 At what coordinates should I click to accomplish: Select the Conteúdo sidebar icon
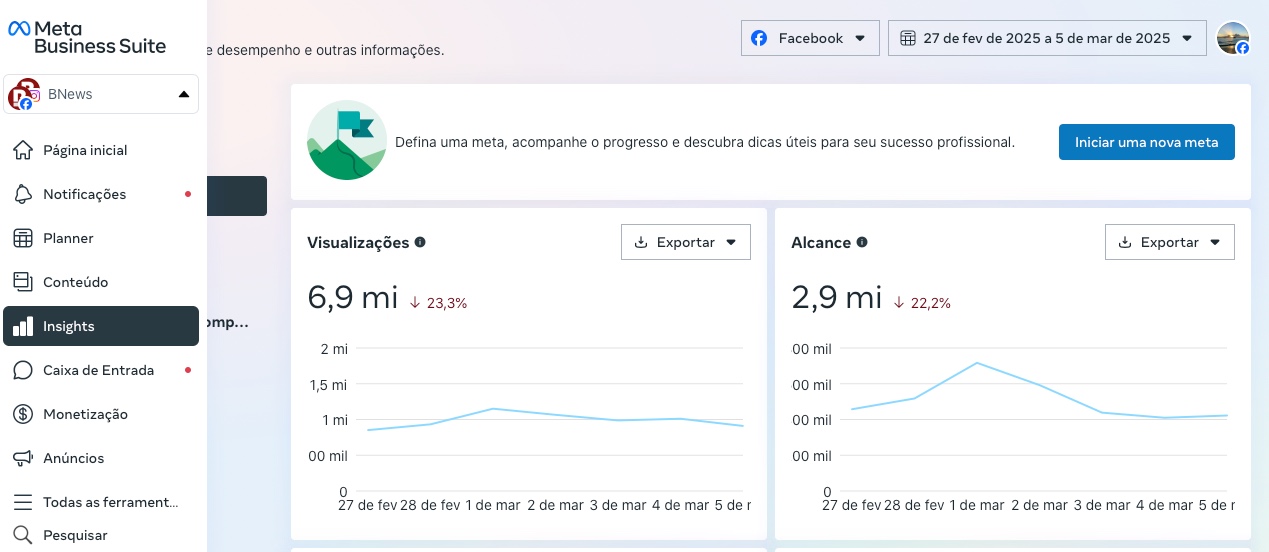(x=23, y=282)
